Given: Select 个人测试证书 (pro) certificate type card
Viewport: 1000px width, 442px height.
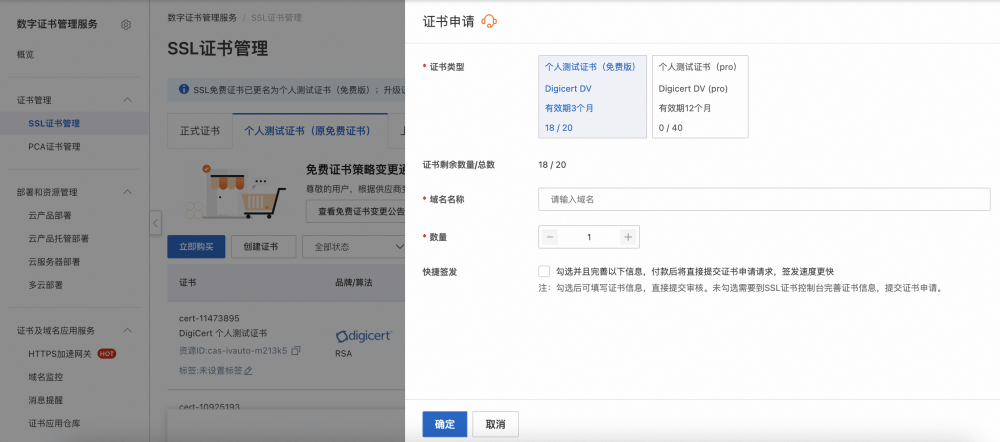Looking at the screenshot, I should (699, 97).
